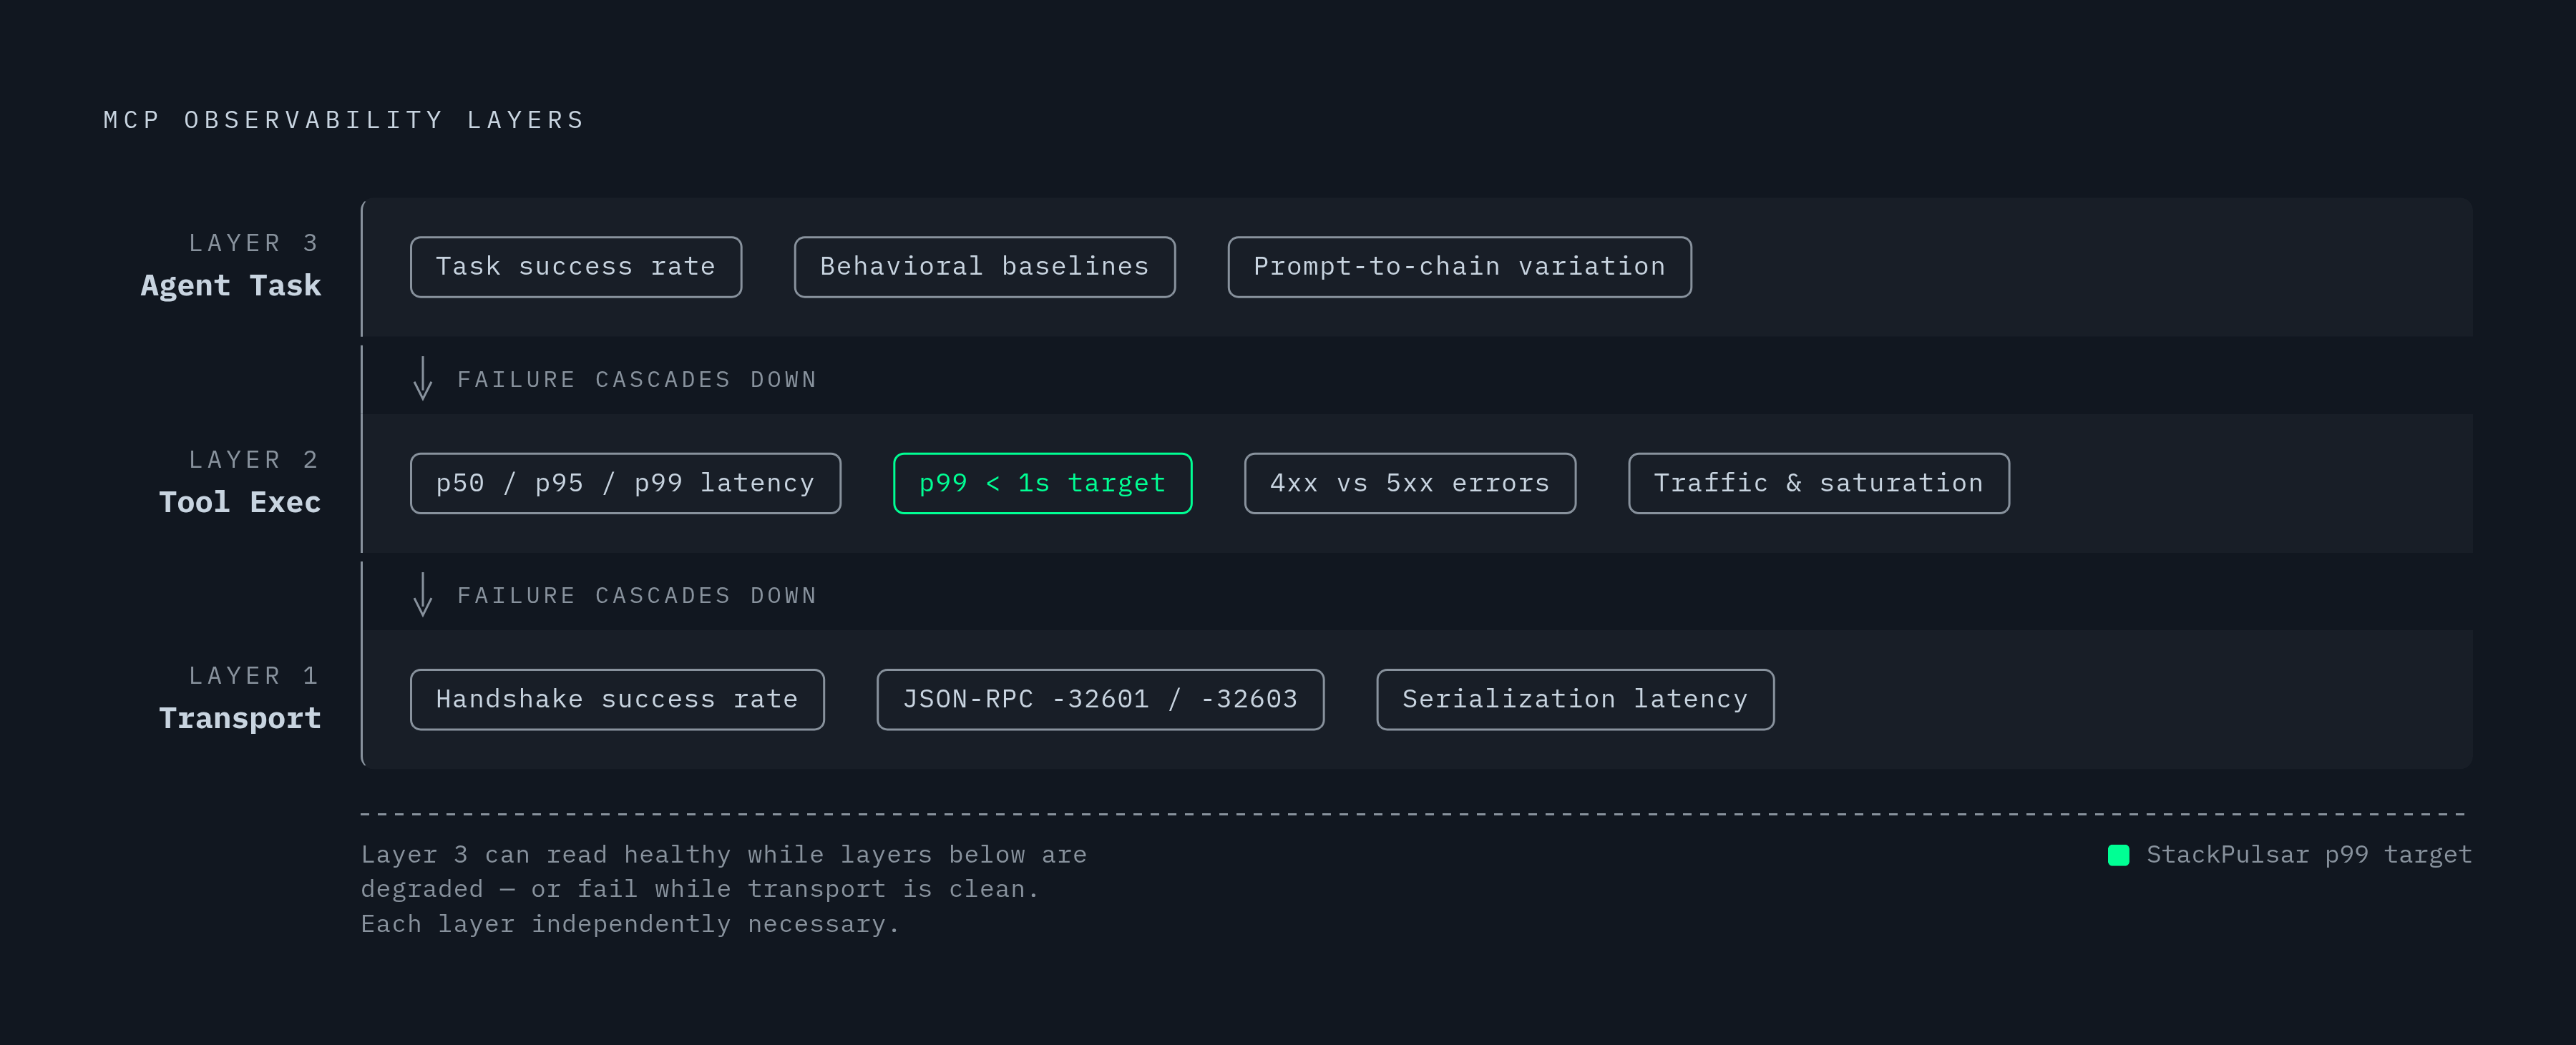2576x1045 pixels.
Task: Click the Agent Task layer label
Action: (231, 286)
